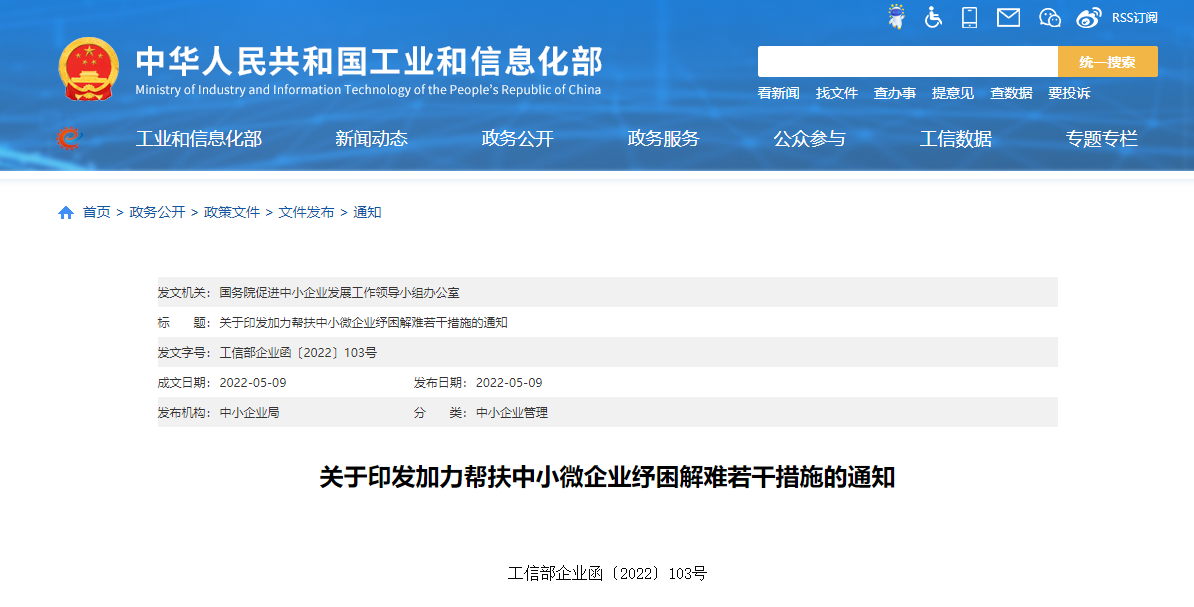
Task: Click the WeChat icon in header
Action: 1049,17
